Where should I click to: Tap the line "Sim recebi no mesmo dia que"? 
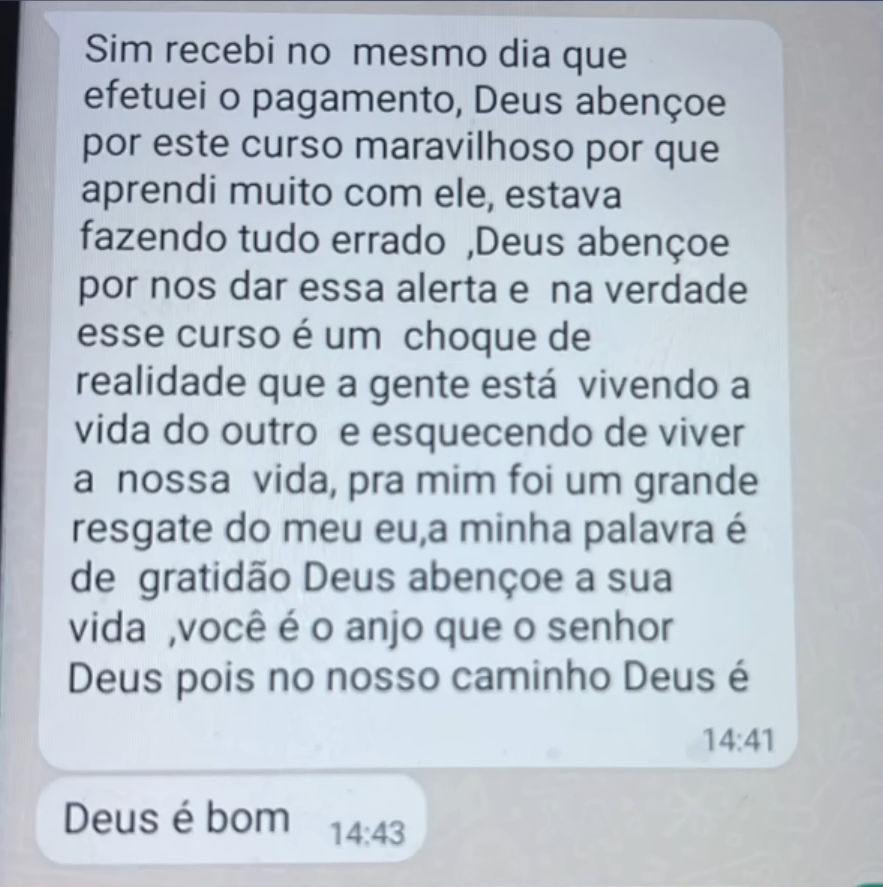(356, 52)
